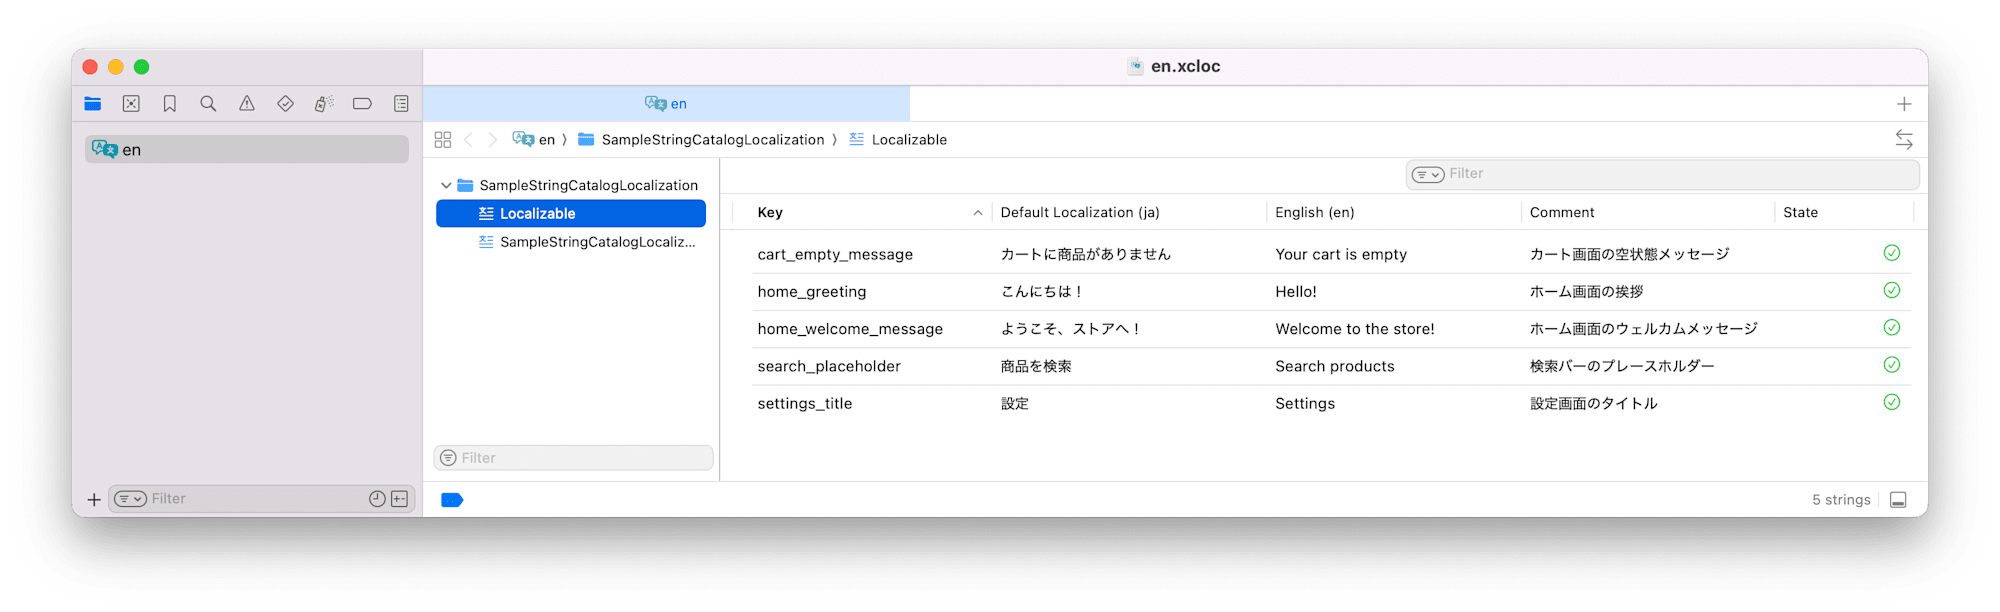The height and width of the screenshot is (612, 2000).
Task: Click the '商品を検索' Japanese cell
Action: [x=1036, y=367]
